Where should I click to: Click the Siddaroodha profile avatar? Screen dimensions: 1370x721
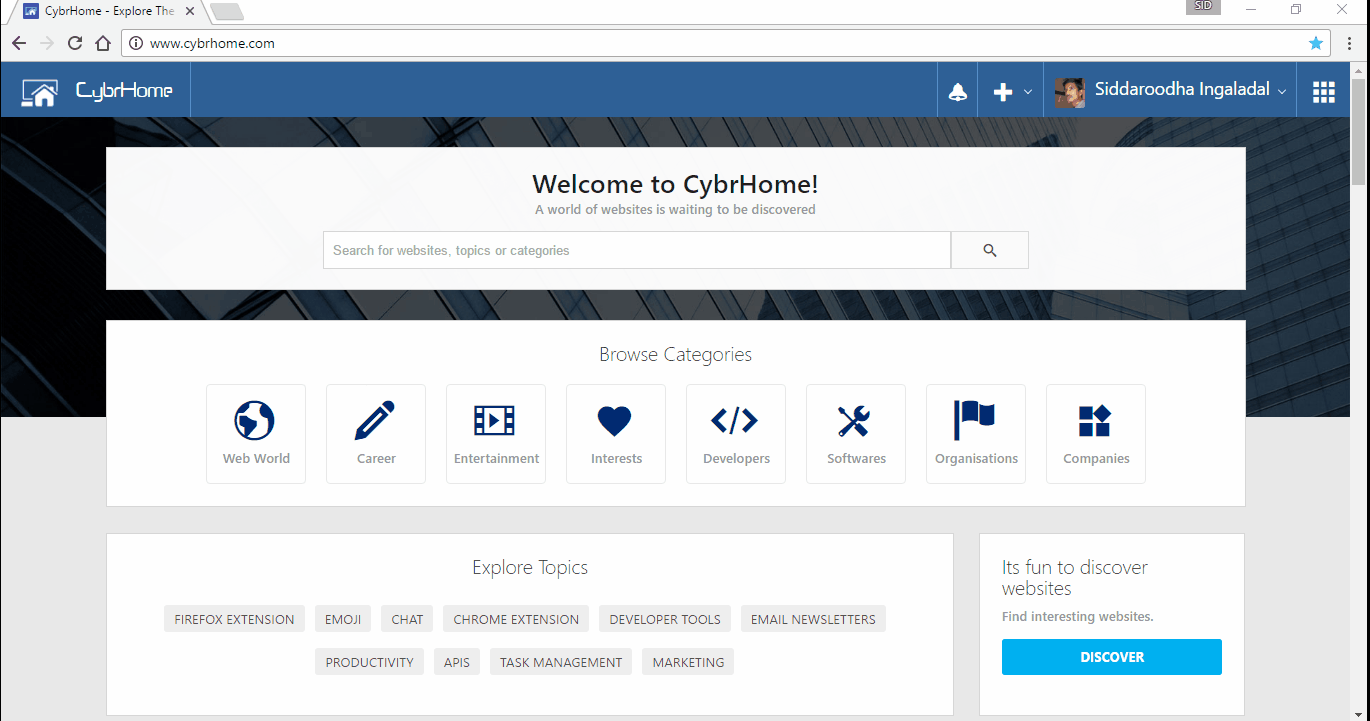pos(1069,92)
